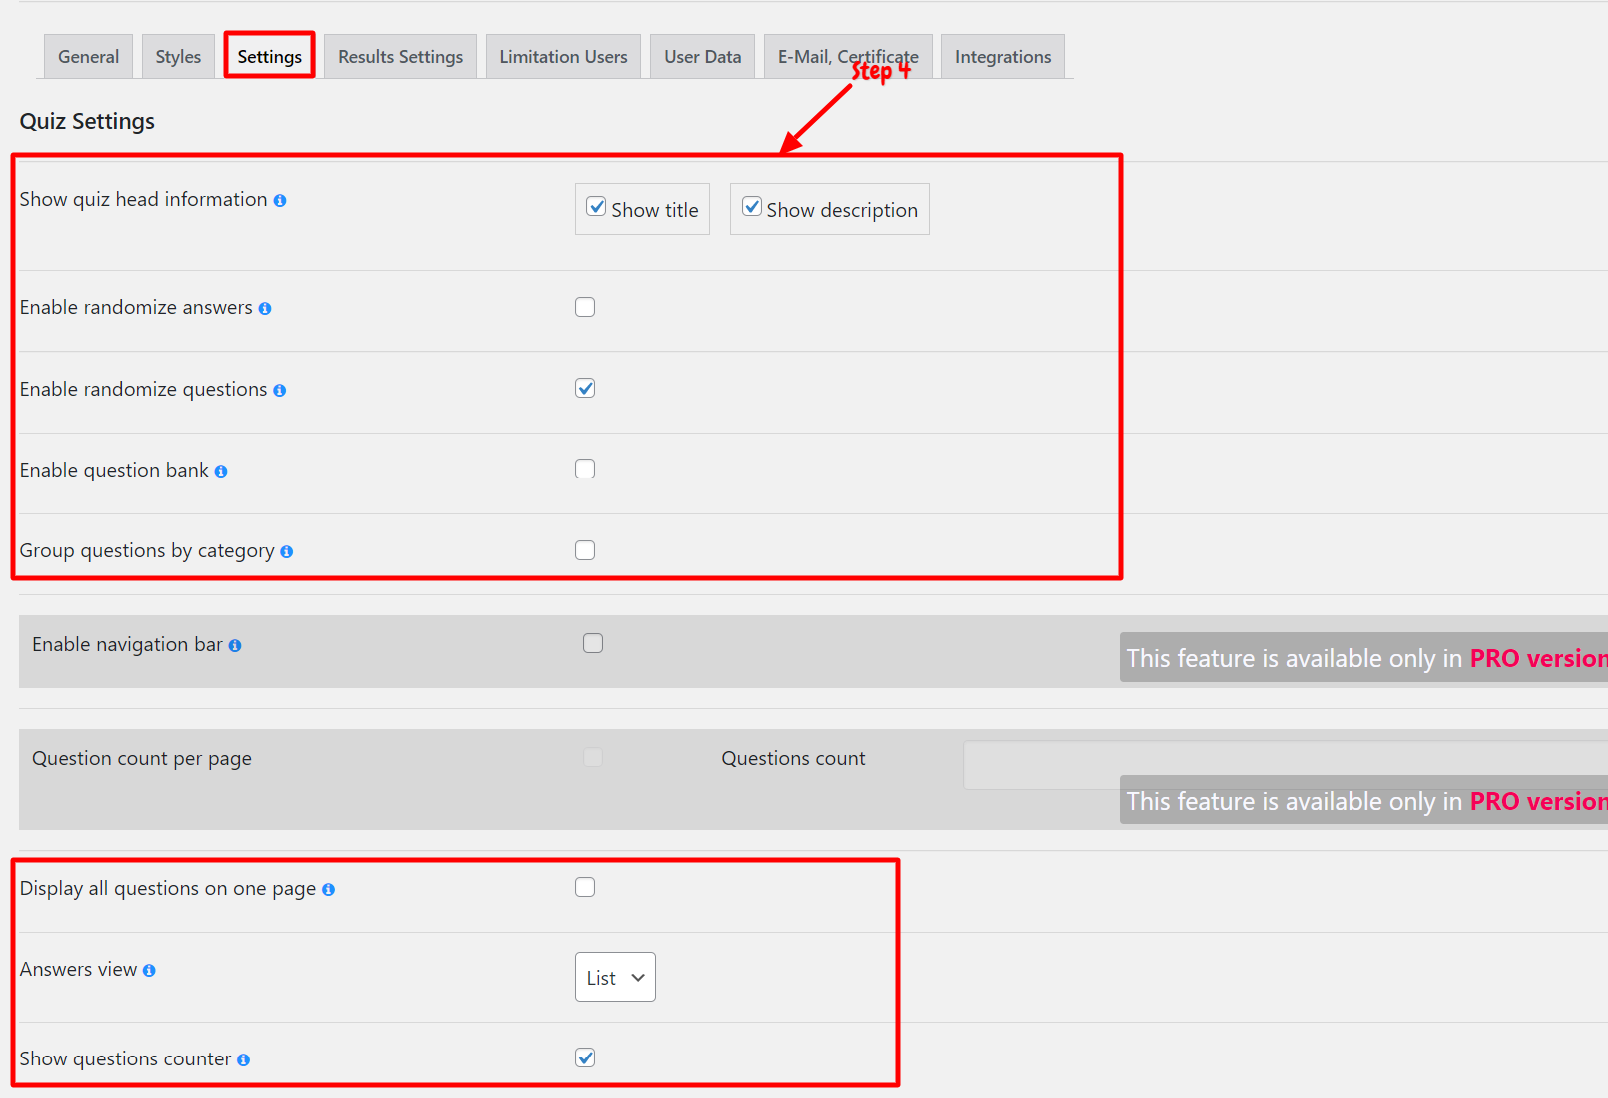Switch to the Results Settings tab
The width and height of the screenshot is (1608, 1098).
click(x=400, y=57)
